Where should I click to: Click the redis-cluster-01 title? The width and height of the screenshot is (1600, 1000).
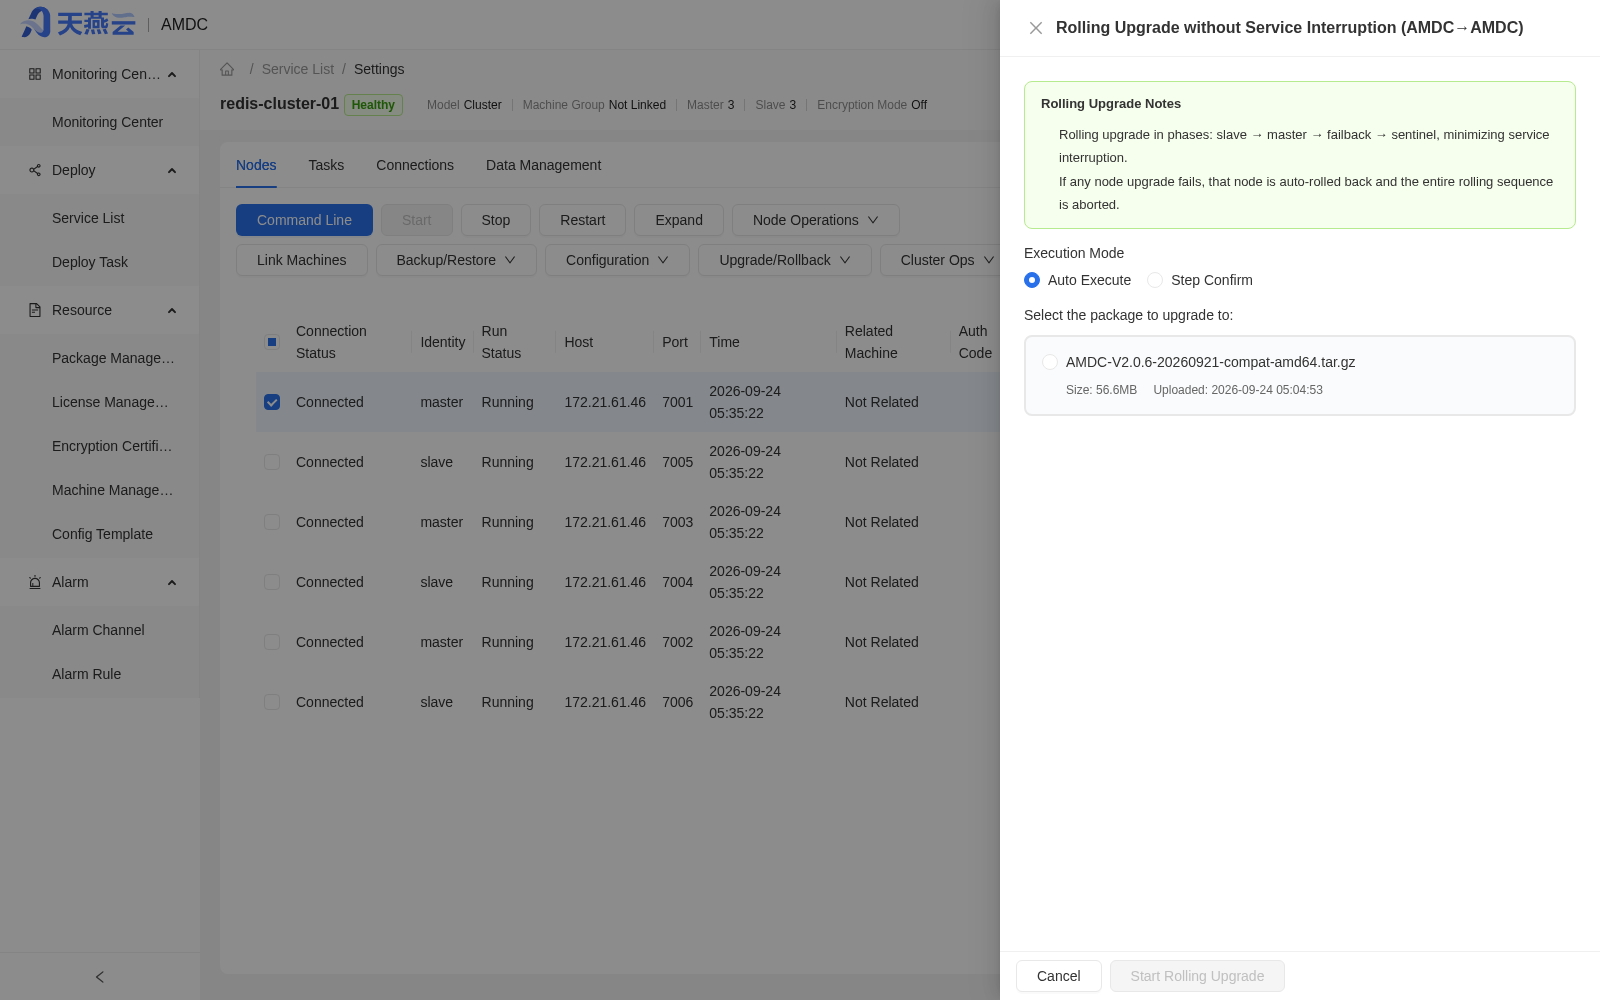[x=279, y=104]
